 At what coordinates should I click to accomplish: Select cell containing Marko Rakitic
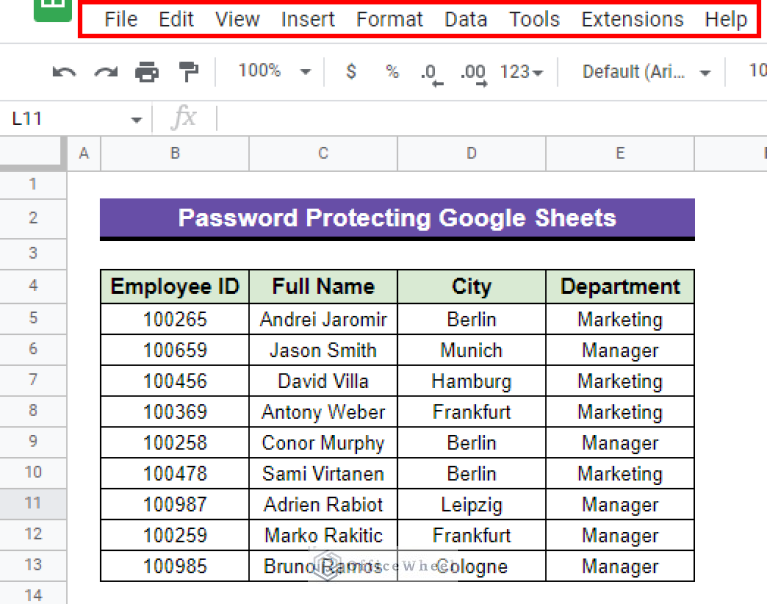[323, 535]
